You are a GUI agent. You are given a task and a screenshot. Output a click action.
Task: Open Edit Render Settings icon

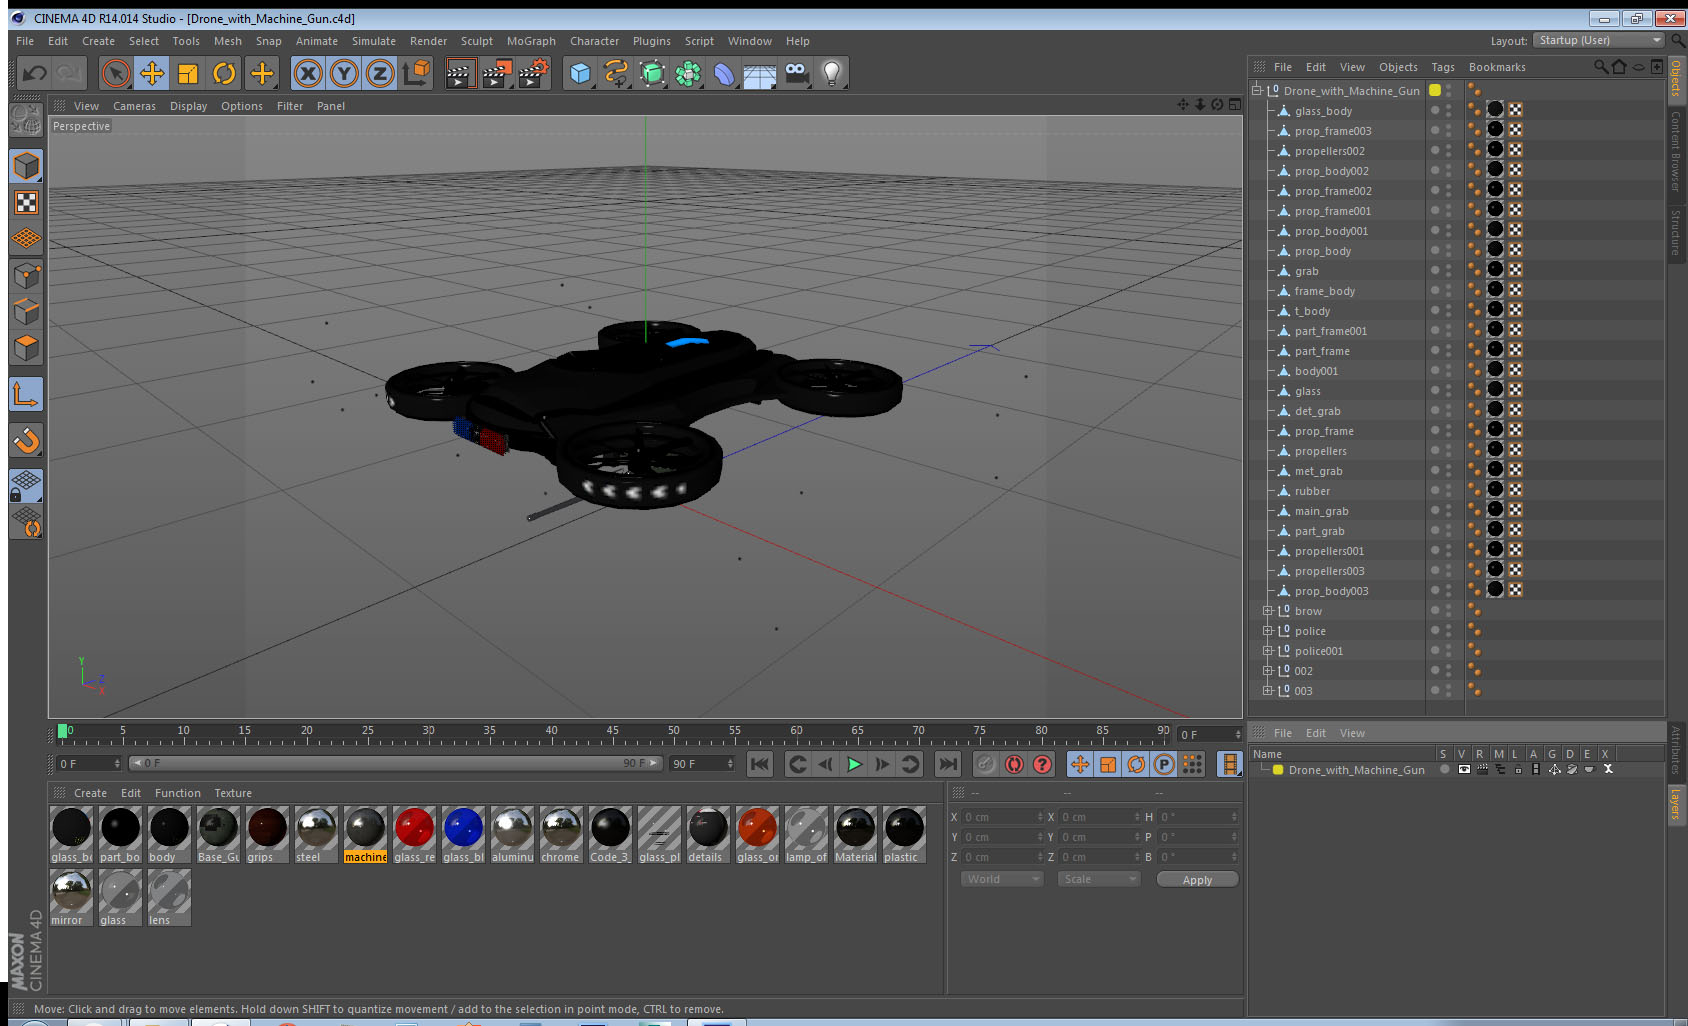tap(534, 73)
